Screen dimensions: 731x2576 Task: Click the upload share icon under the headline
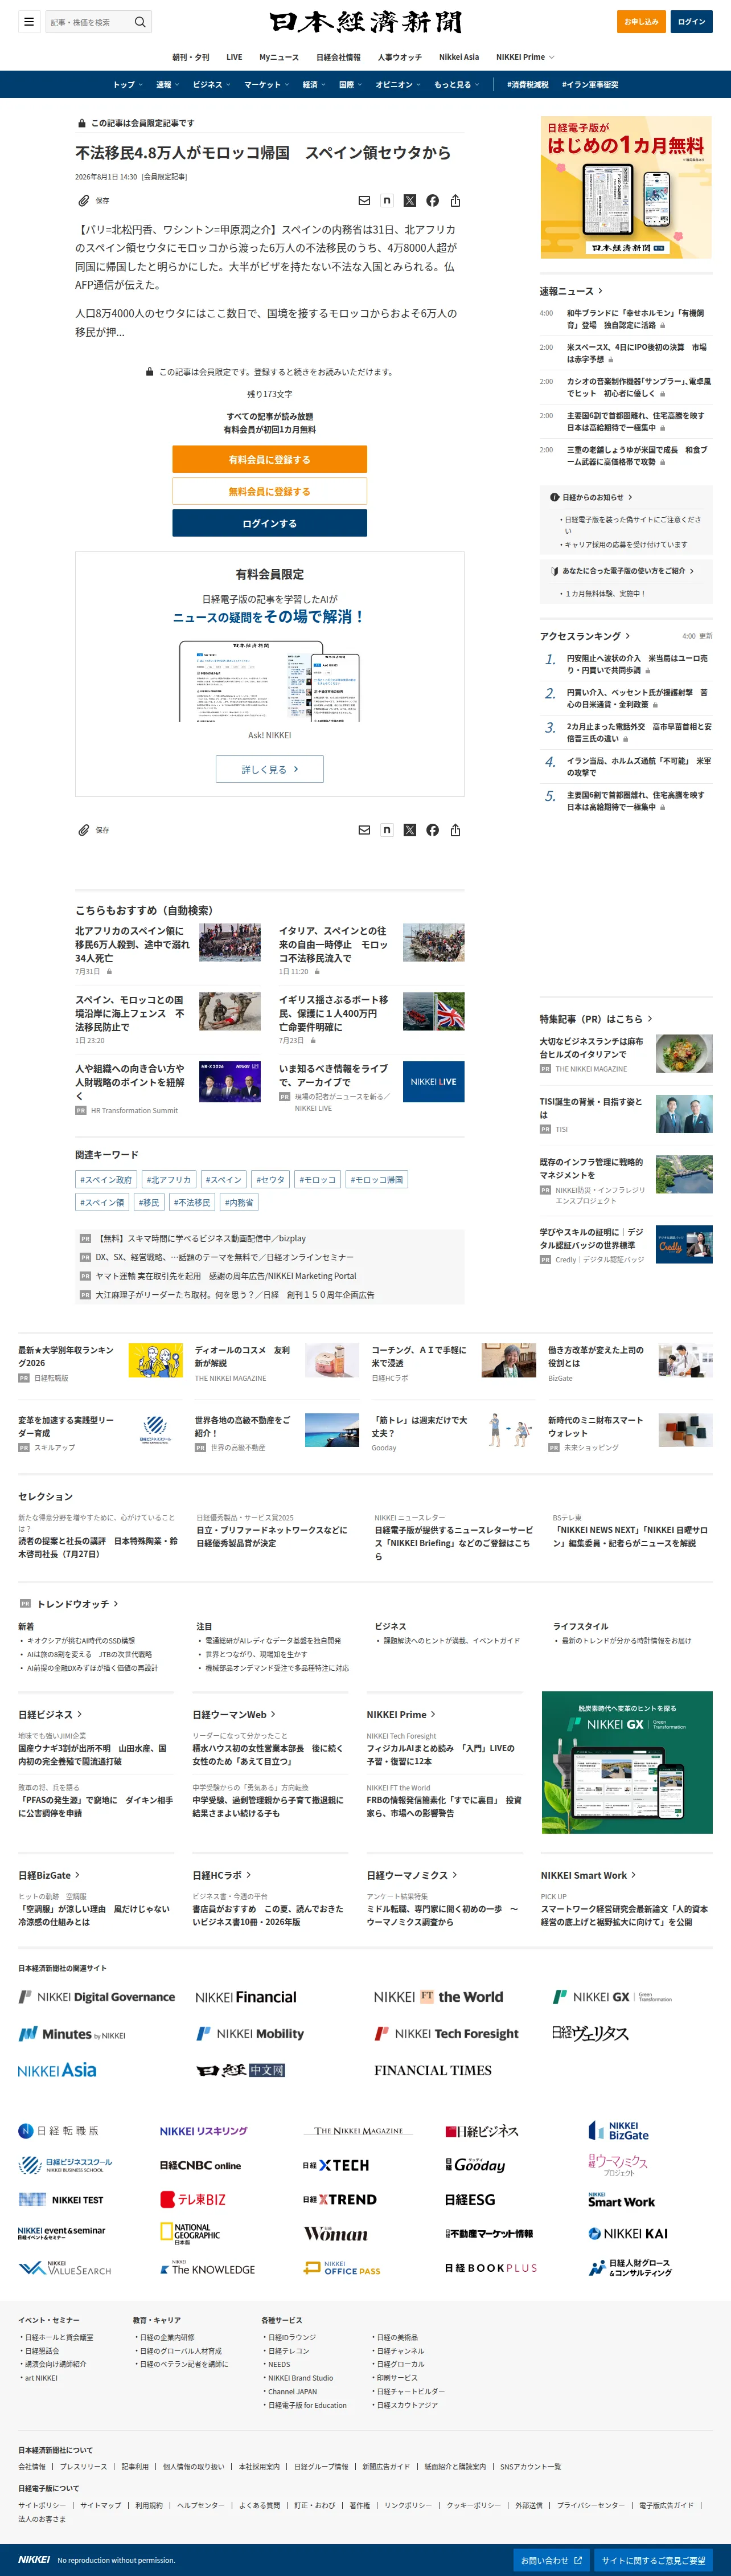click(455, 201)
